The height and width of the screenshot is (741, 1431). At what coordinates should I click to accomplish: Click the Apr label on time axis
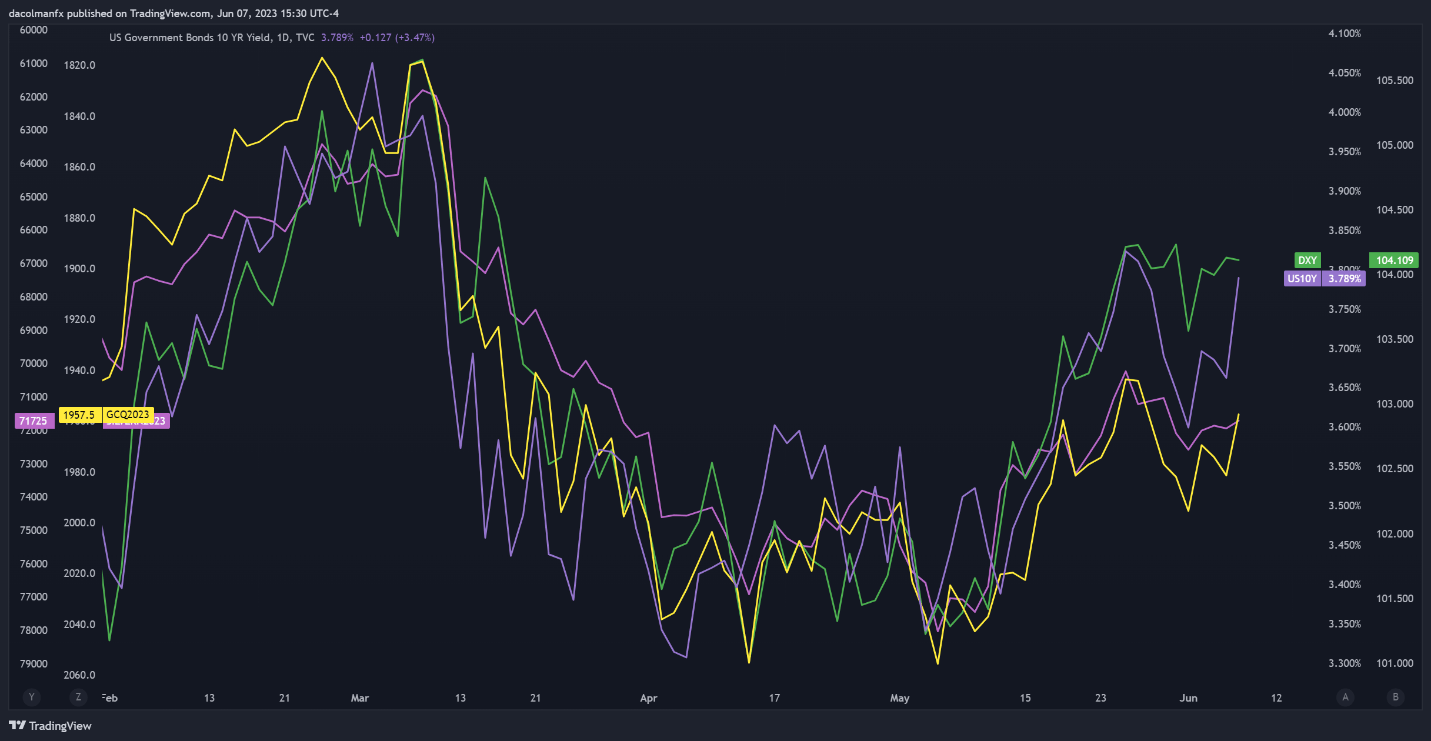[649, 697]
